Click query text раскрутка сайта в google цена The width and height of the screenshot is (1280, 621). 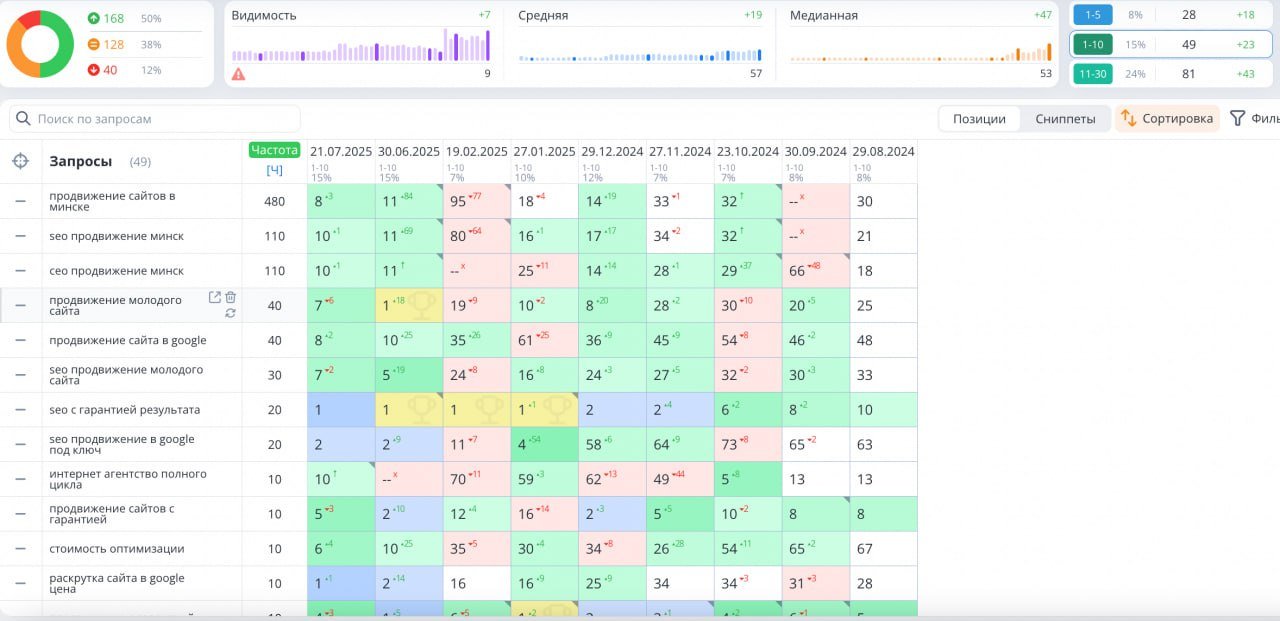pyautogui.click(x=117, y=583)
